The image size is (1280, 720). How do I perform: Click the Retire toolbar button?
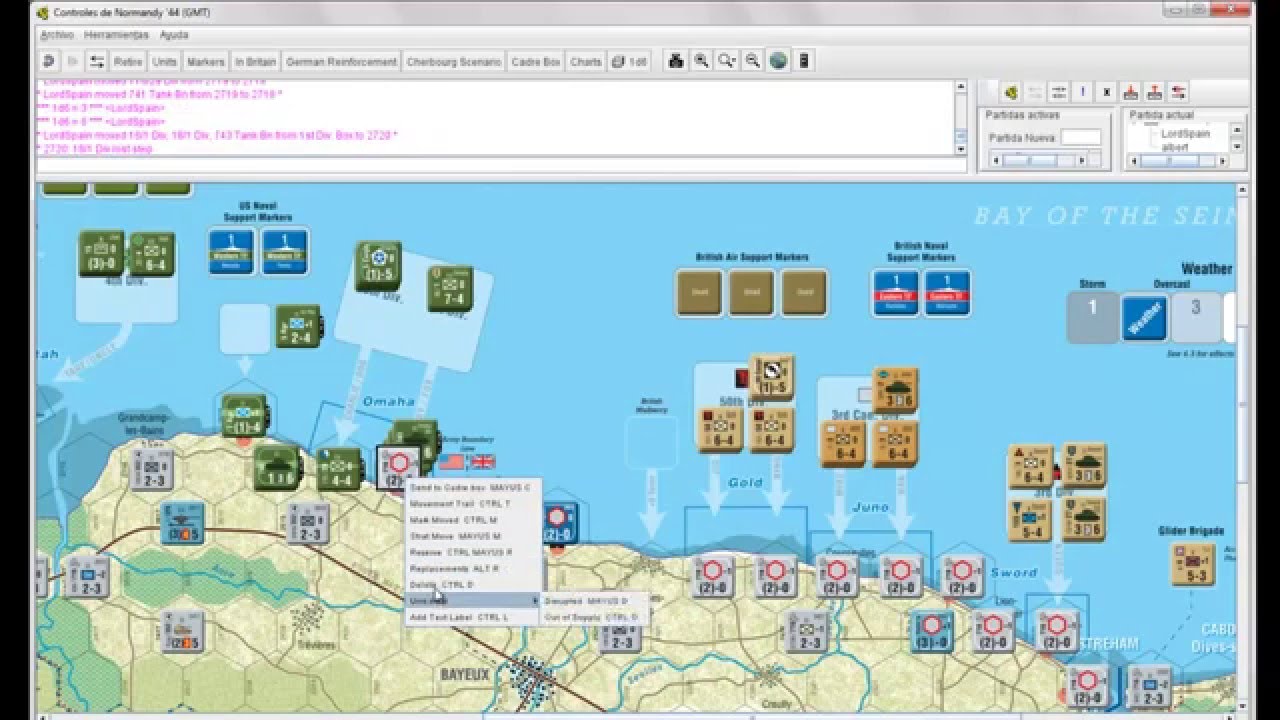pos(128,61)
